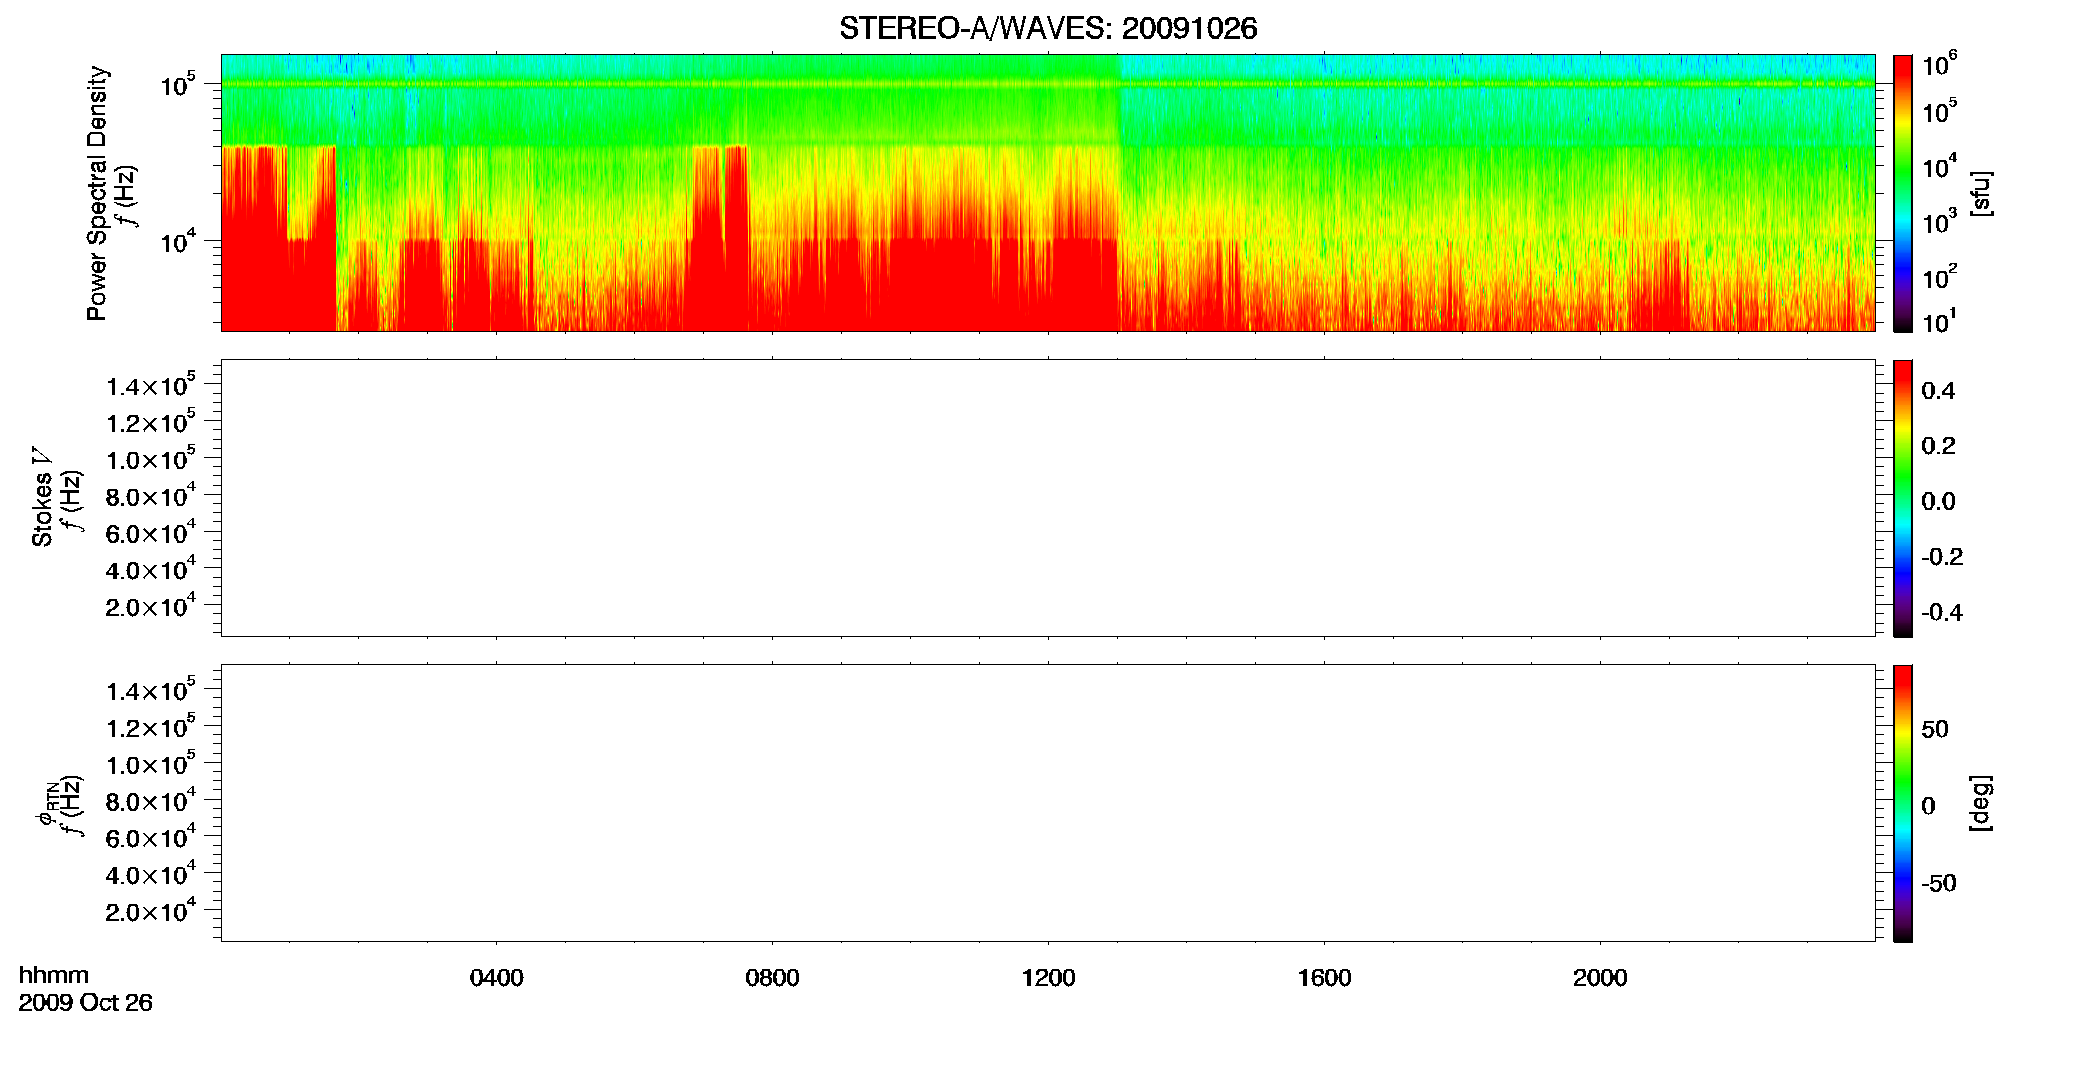Click the power spectral density color bar
Viewport: 2096px width, 1080px height.
(1903, 193)
